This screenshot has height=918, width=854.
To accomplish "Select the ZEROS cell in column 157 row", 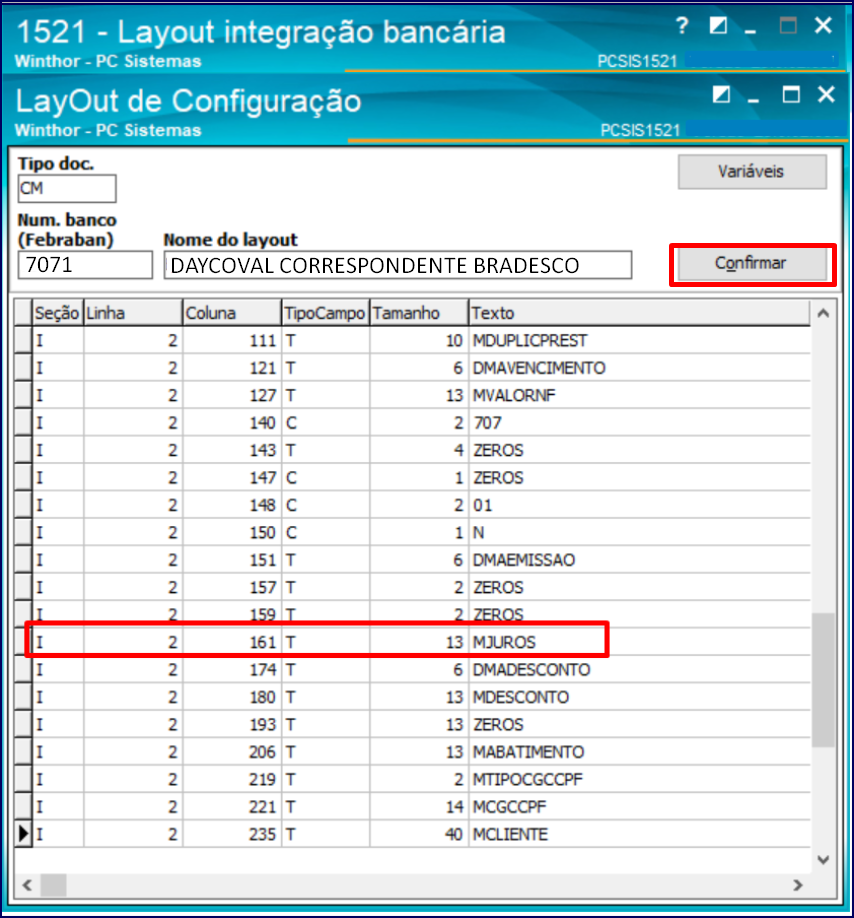I will 640,587.
